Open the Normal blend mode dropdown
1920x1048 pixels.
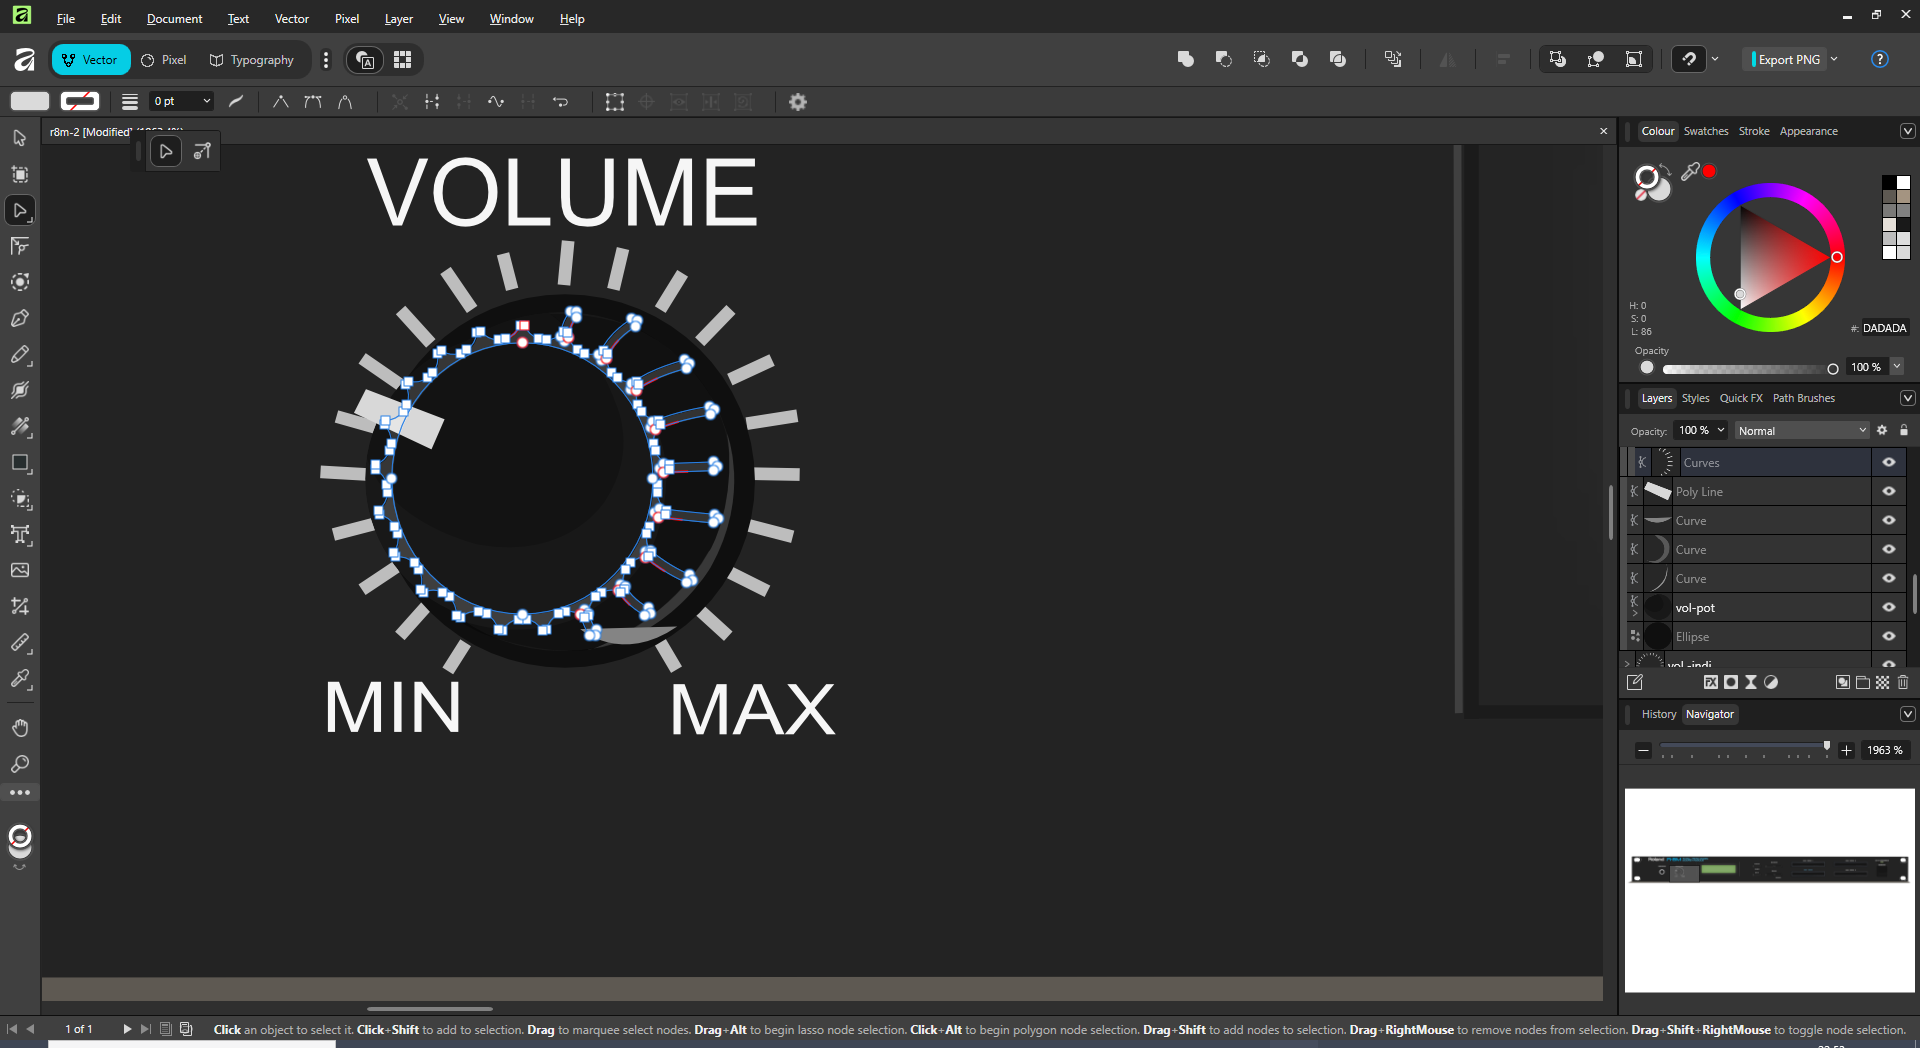pyautogui.click(x=1801, y=431)
